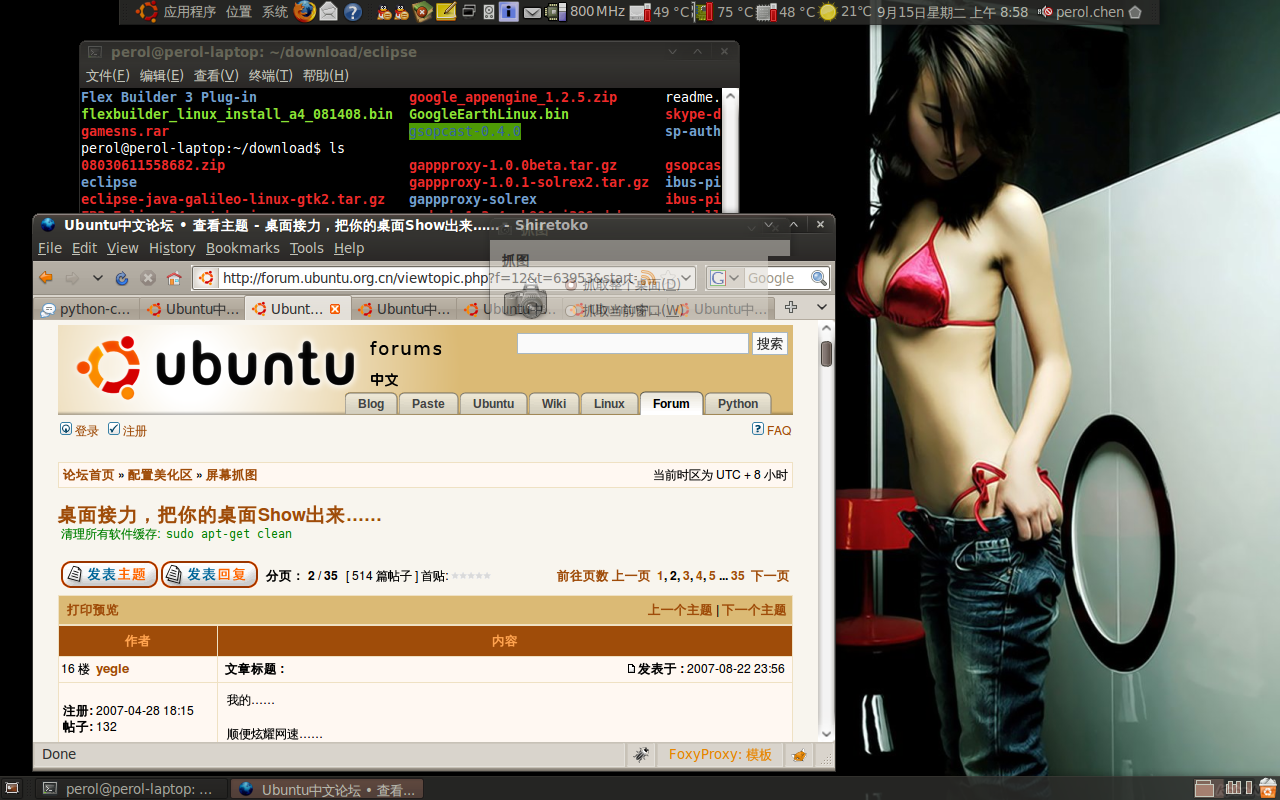Click the post icon next to 发表于

tap(631, 669)
